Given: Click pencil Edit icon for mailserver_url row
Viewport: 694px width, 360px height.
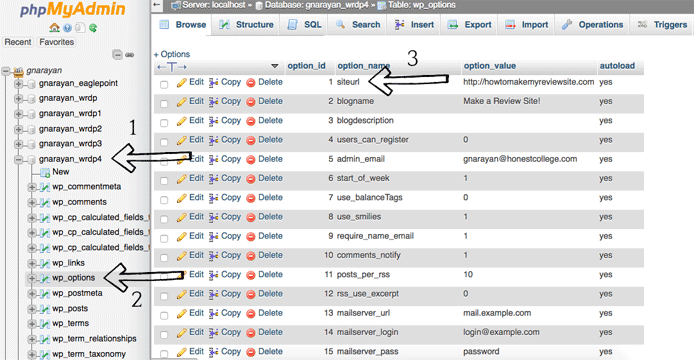Looking at the screenshot, I should pyautogui.click(x=181, y=314).
